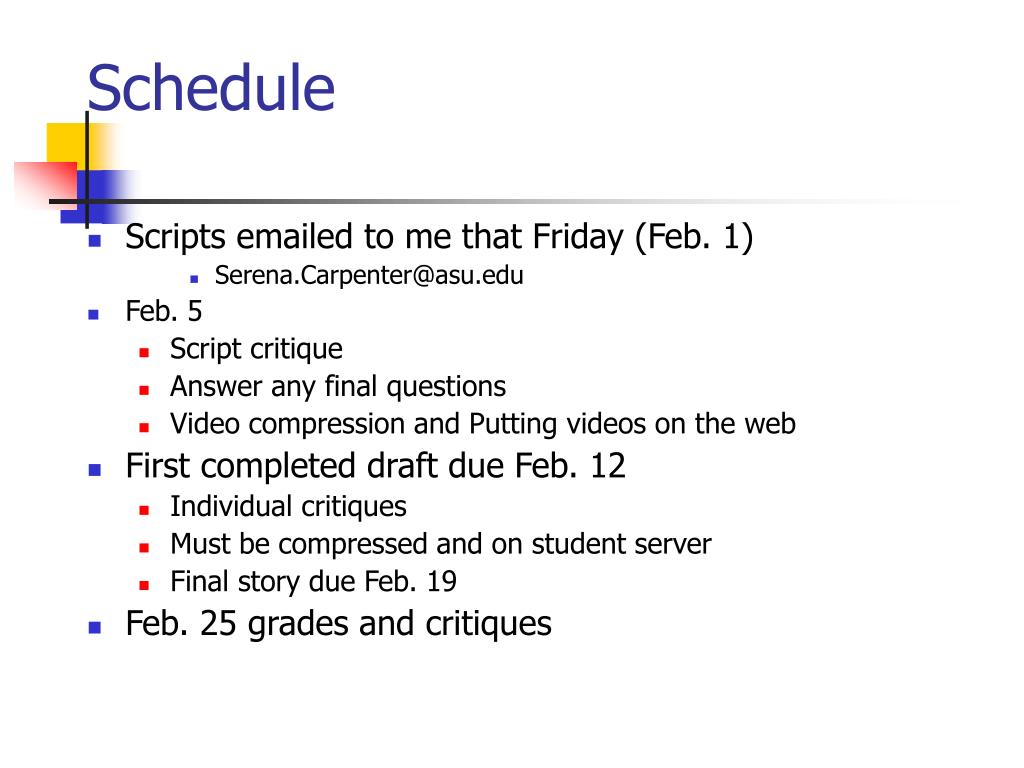
Task: Click the blue bullet beside First completed draft
Action: point(95,470)
